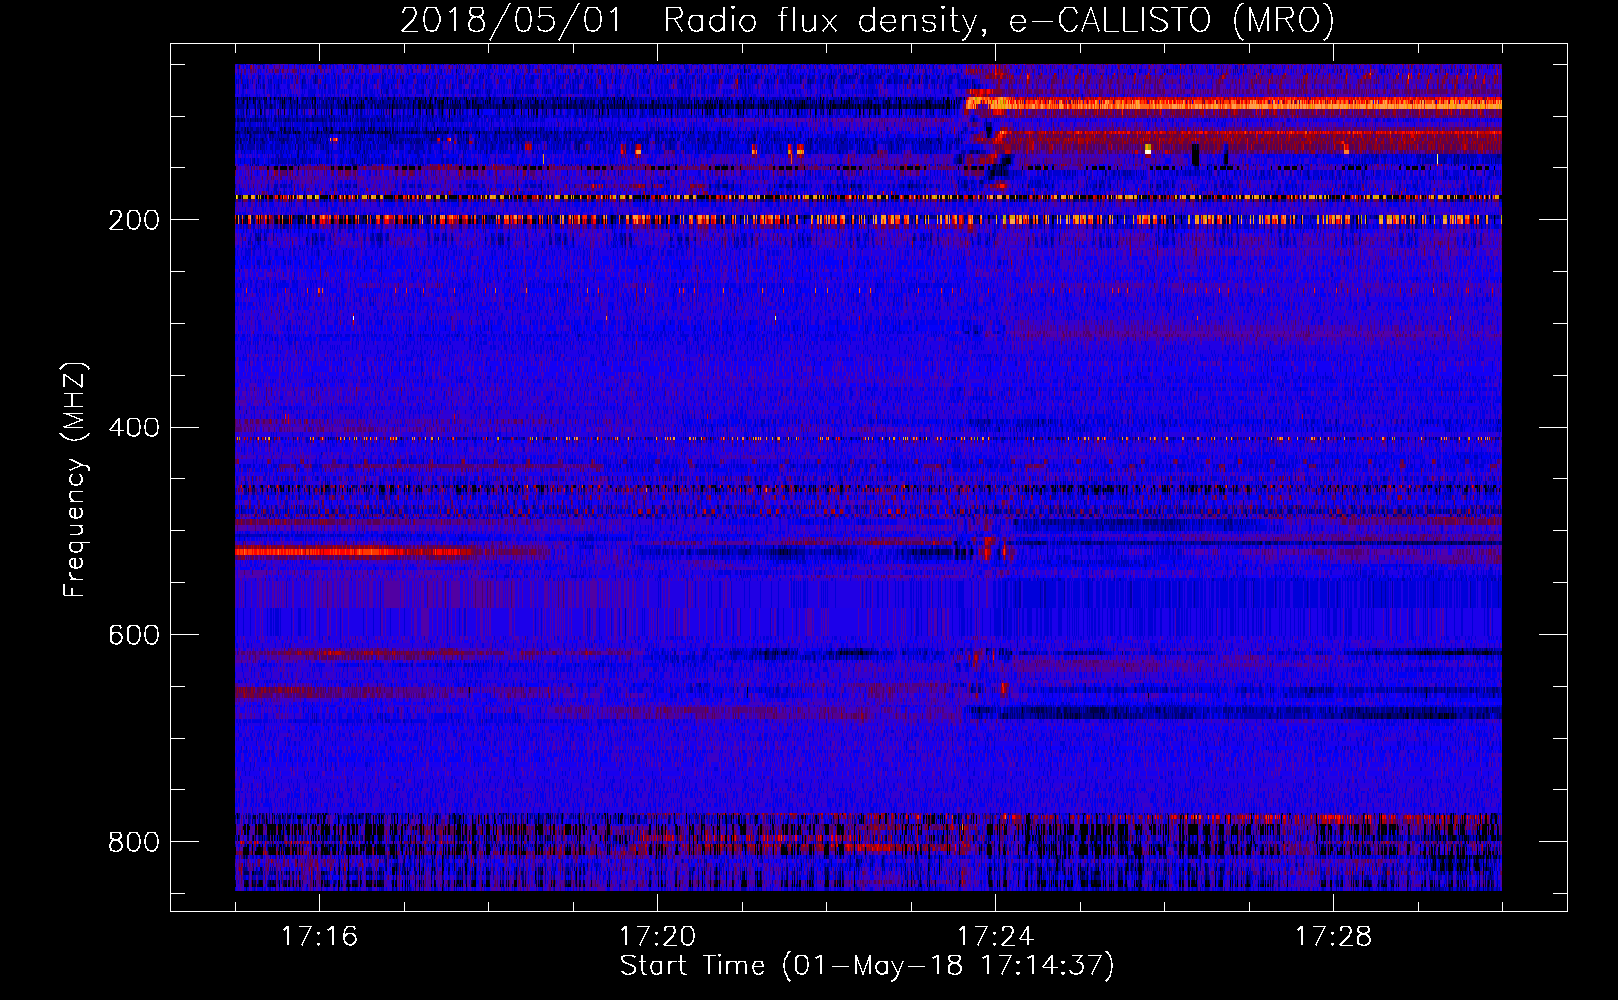This screenshot has height=1000, width=1618.
Task: Click the frequency tick label '600'
Action: click(134, 636)
